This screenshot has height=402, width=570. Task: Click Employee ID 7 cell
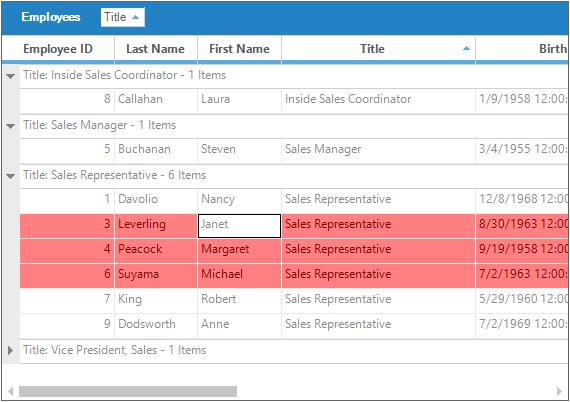pyautogui.click(x=67, y=301)
